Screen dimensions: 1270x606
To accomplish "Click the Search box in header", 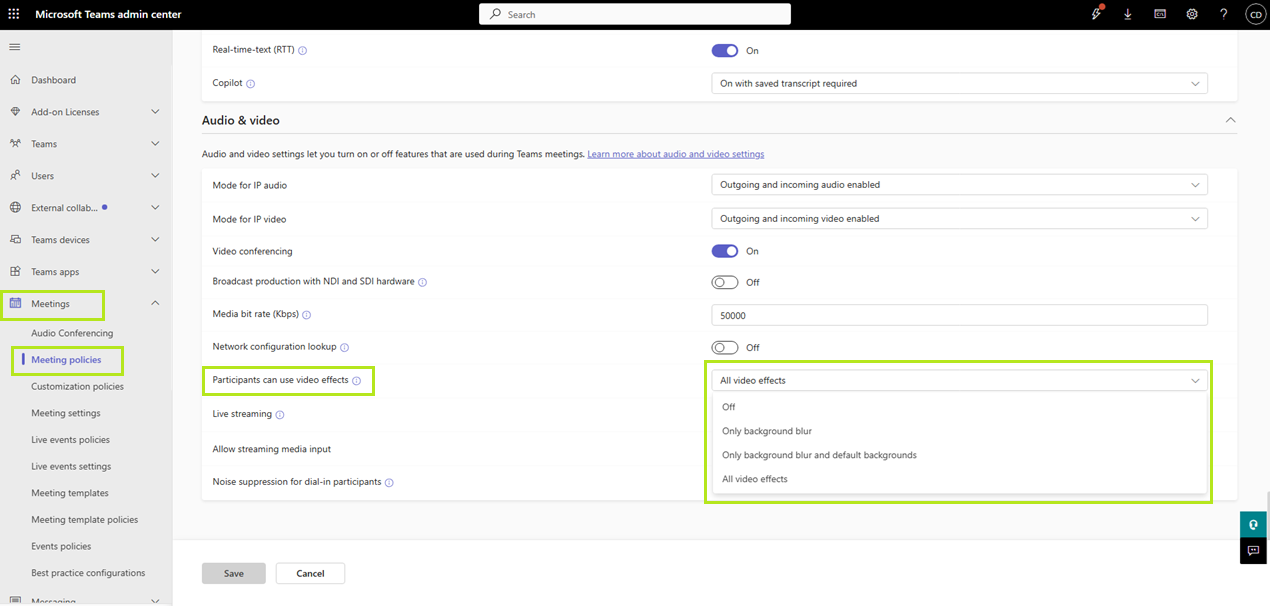I will 635,14.
